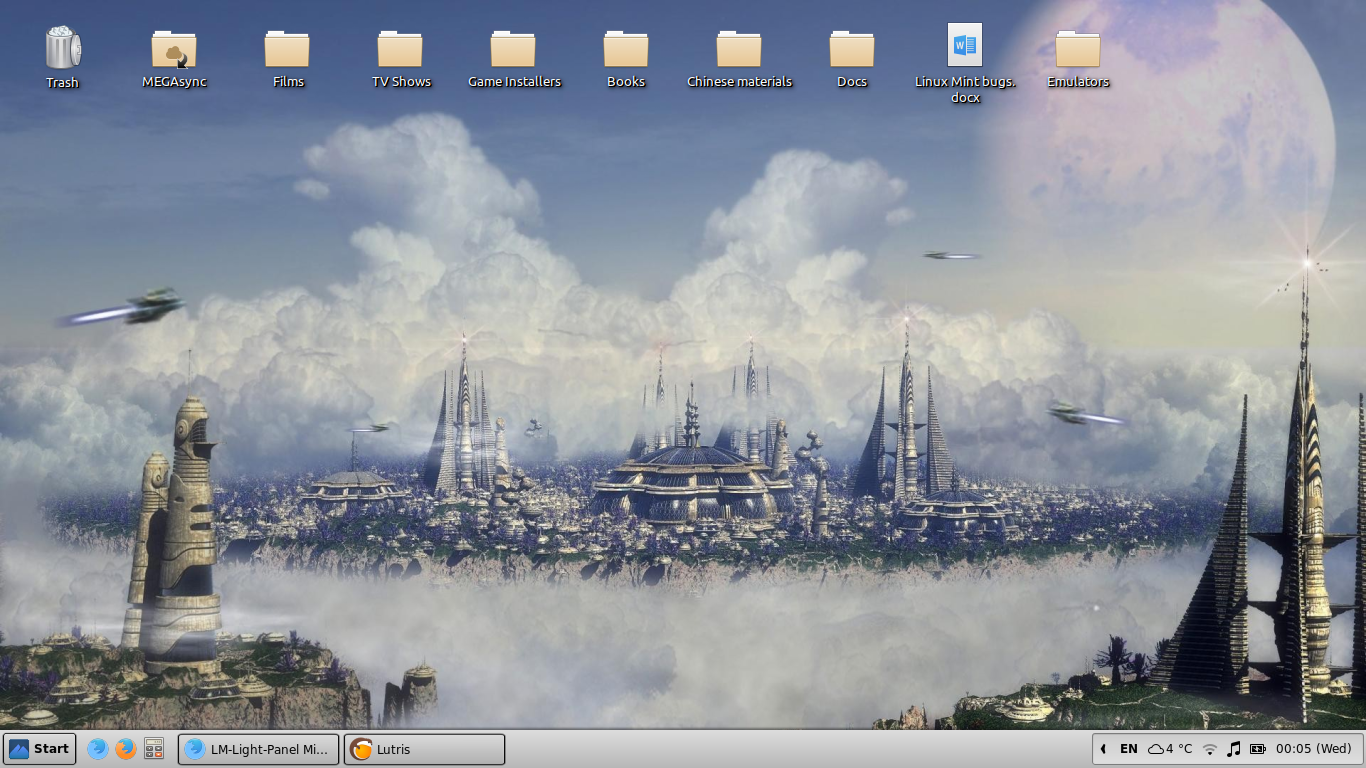1366x768 pixels.
Task: Launch Firefox from the panel
Action: (x=125, y=749)
